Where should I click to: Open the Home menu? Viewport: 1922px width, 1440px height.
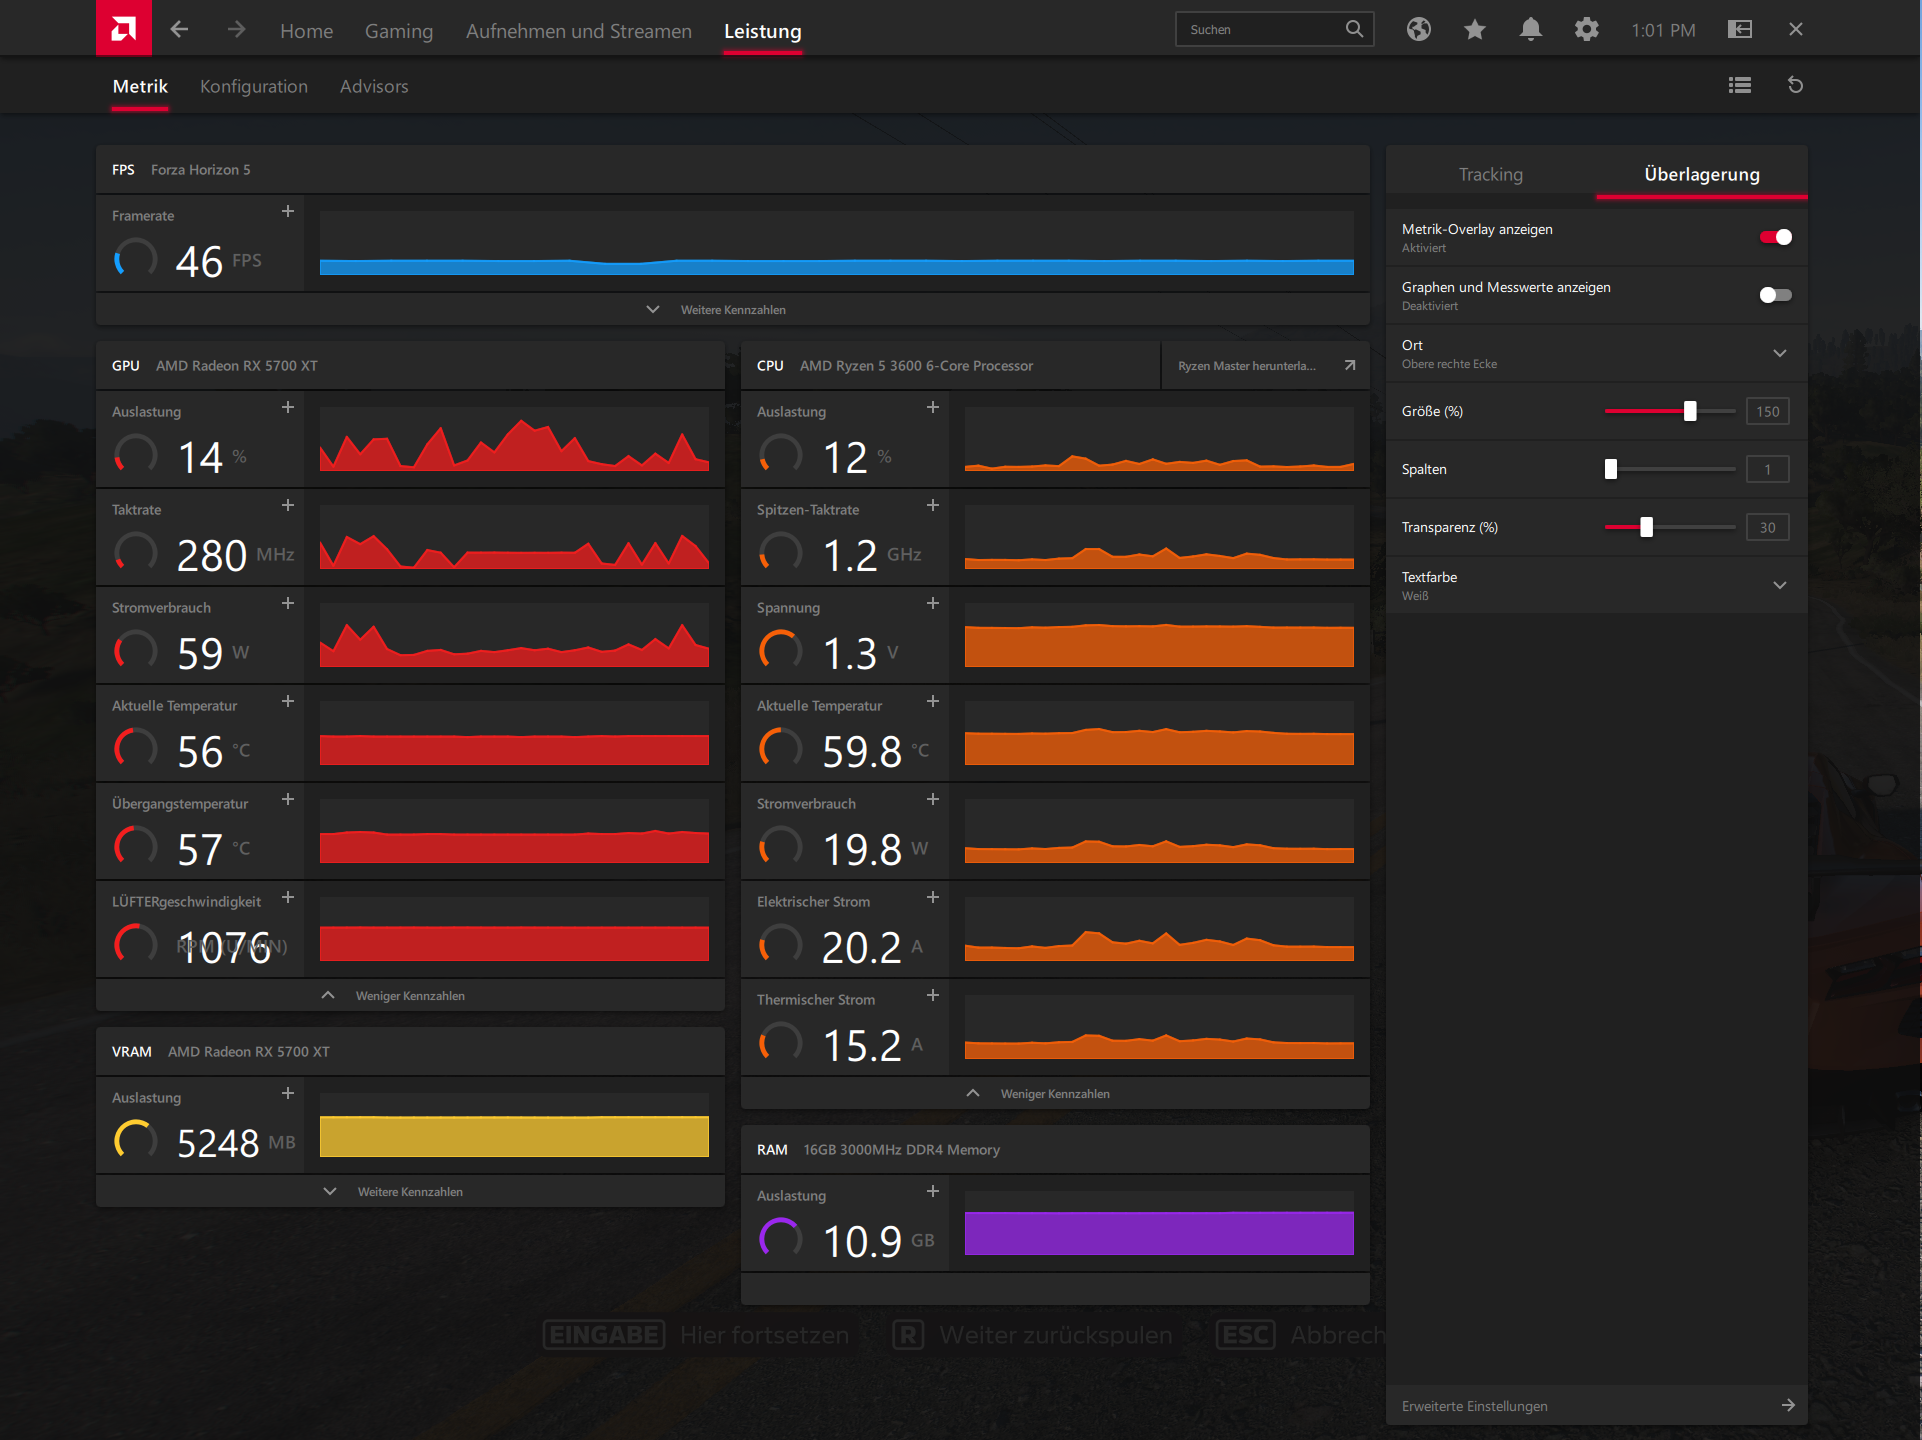tap(306, 31)
